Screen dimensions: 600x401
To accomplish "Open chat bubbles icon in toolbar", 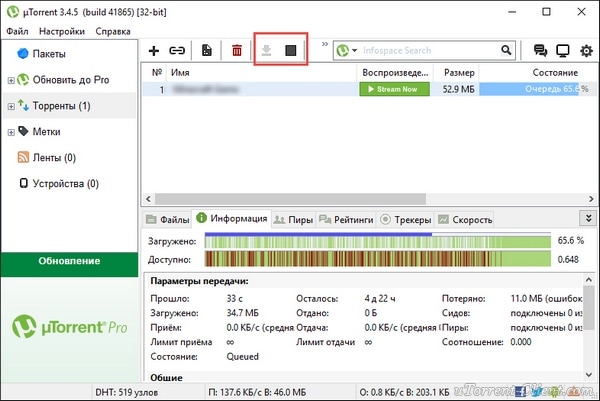I will coord(540,51).
